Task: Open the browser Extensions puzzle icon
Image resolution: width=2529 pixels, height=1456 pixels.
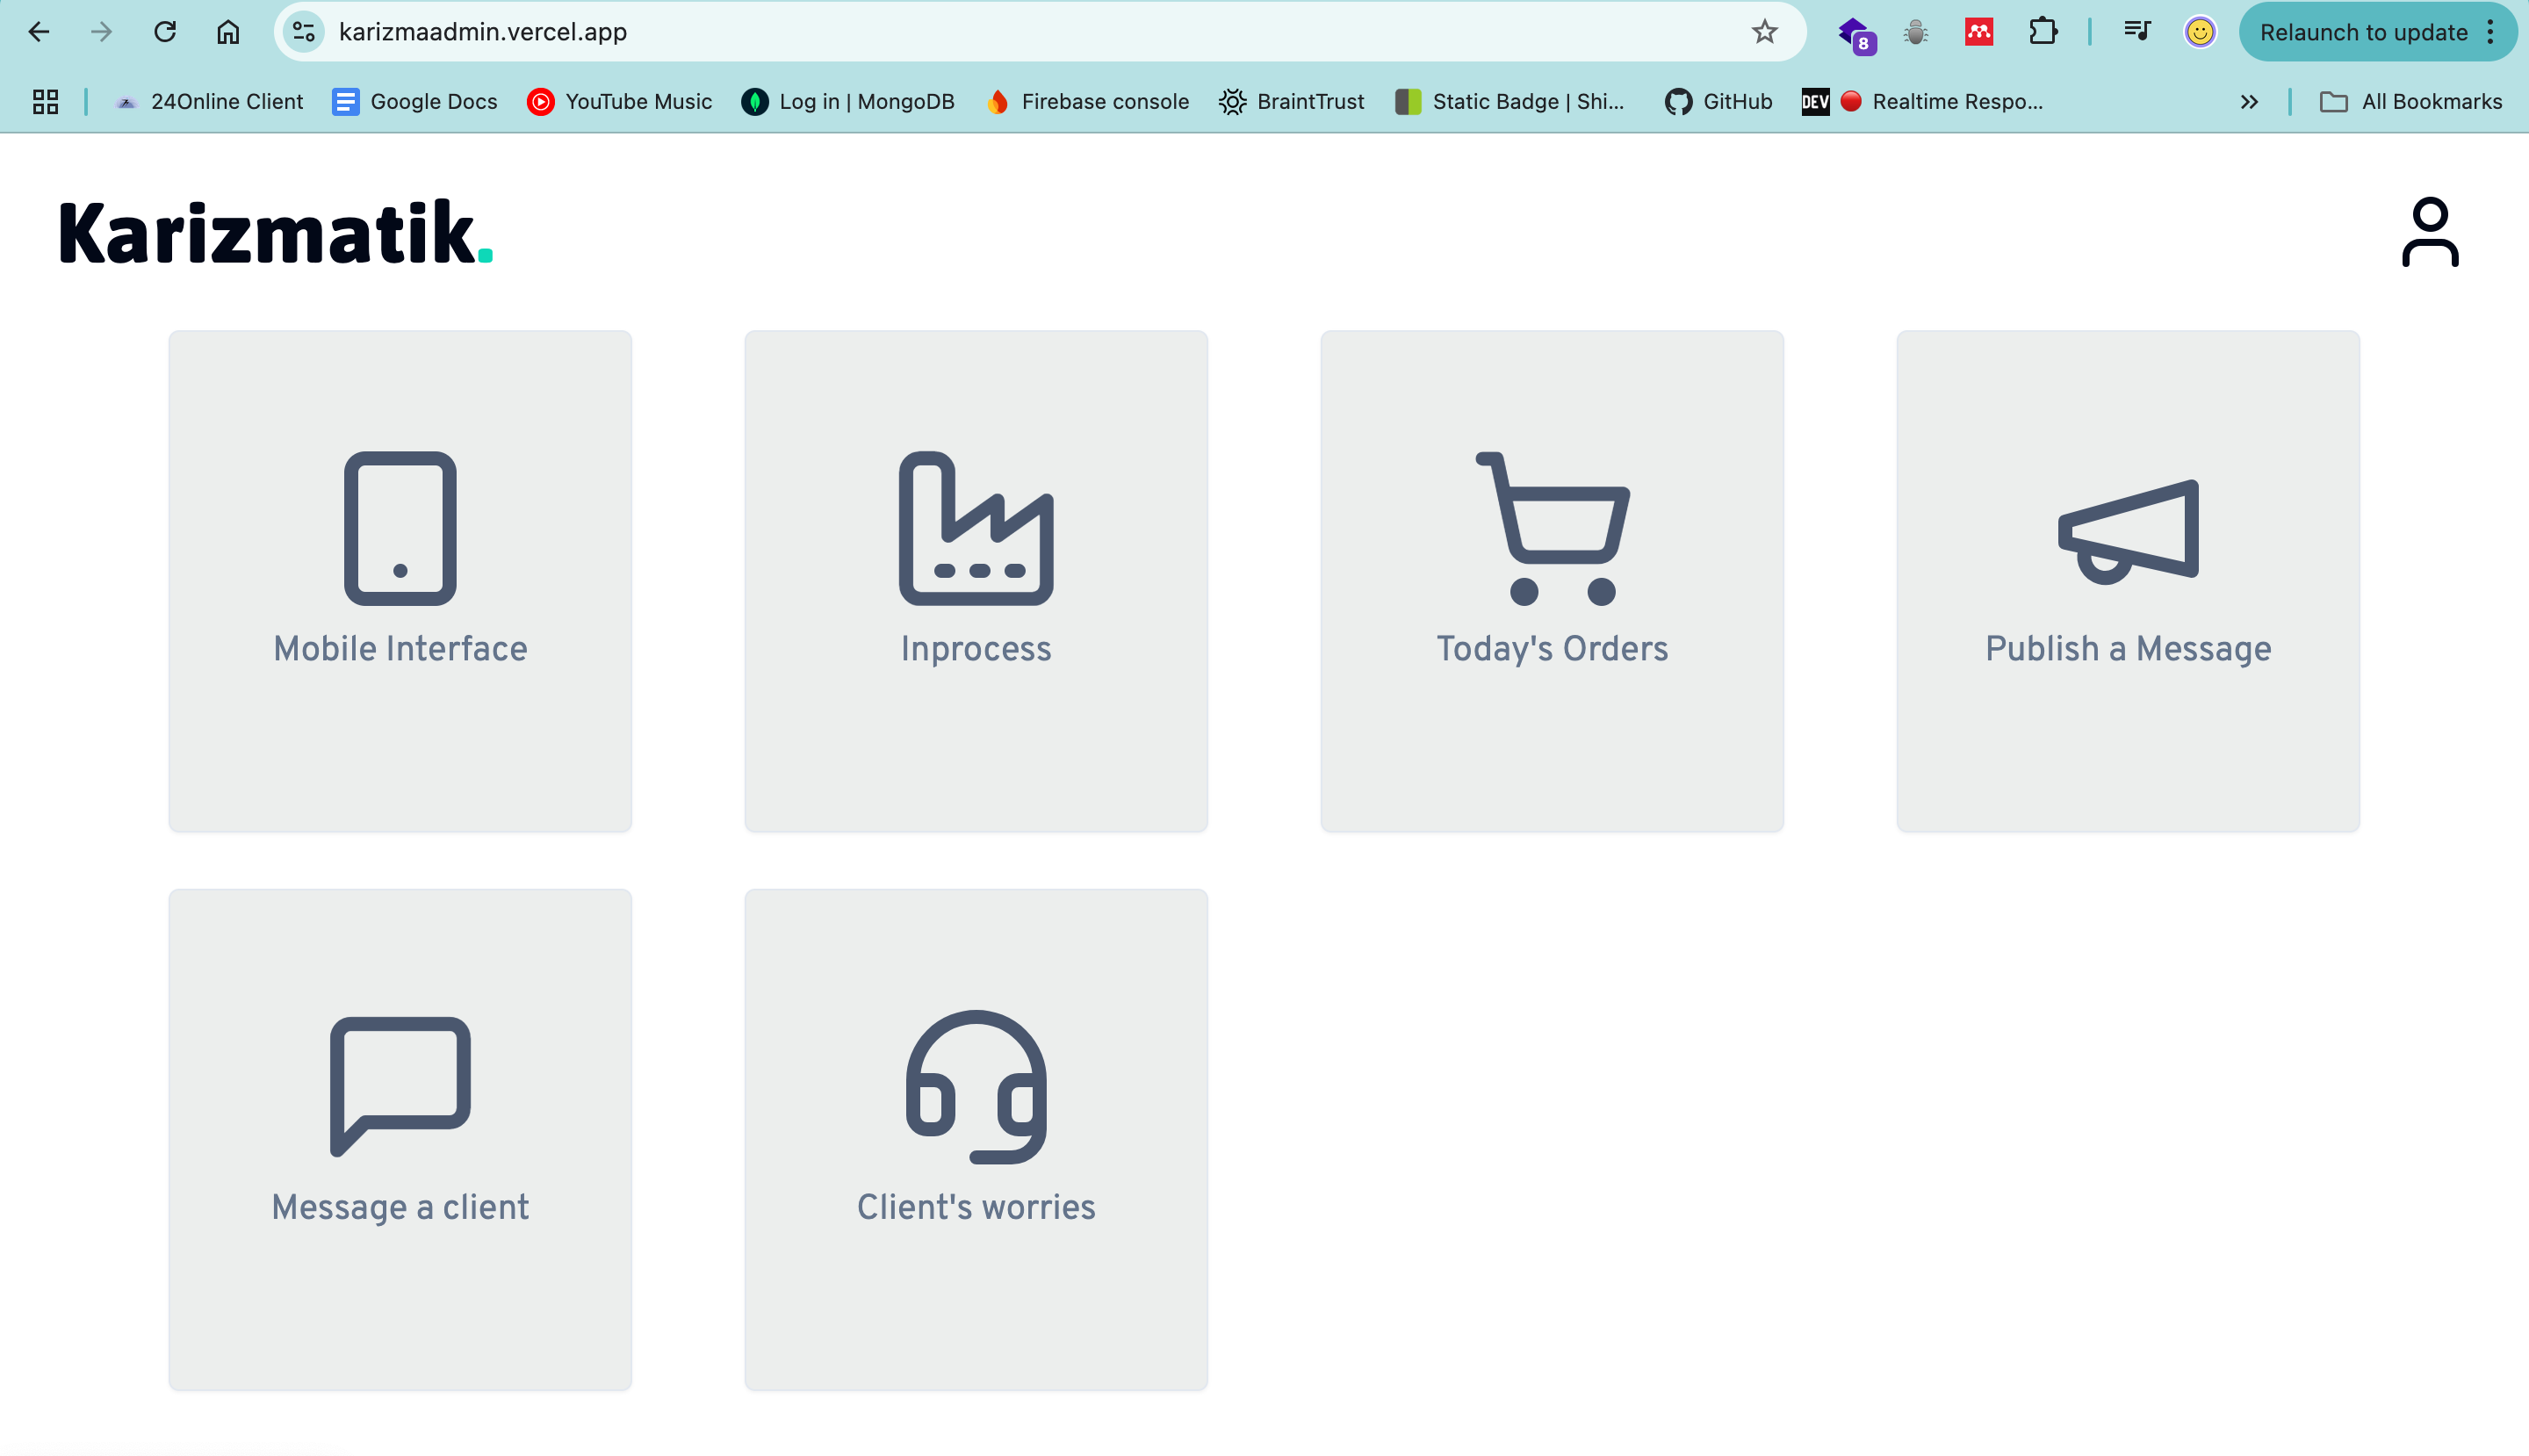Action: [x=2042, y=32]
